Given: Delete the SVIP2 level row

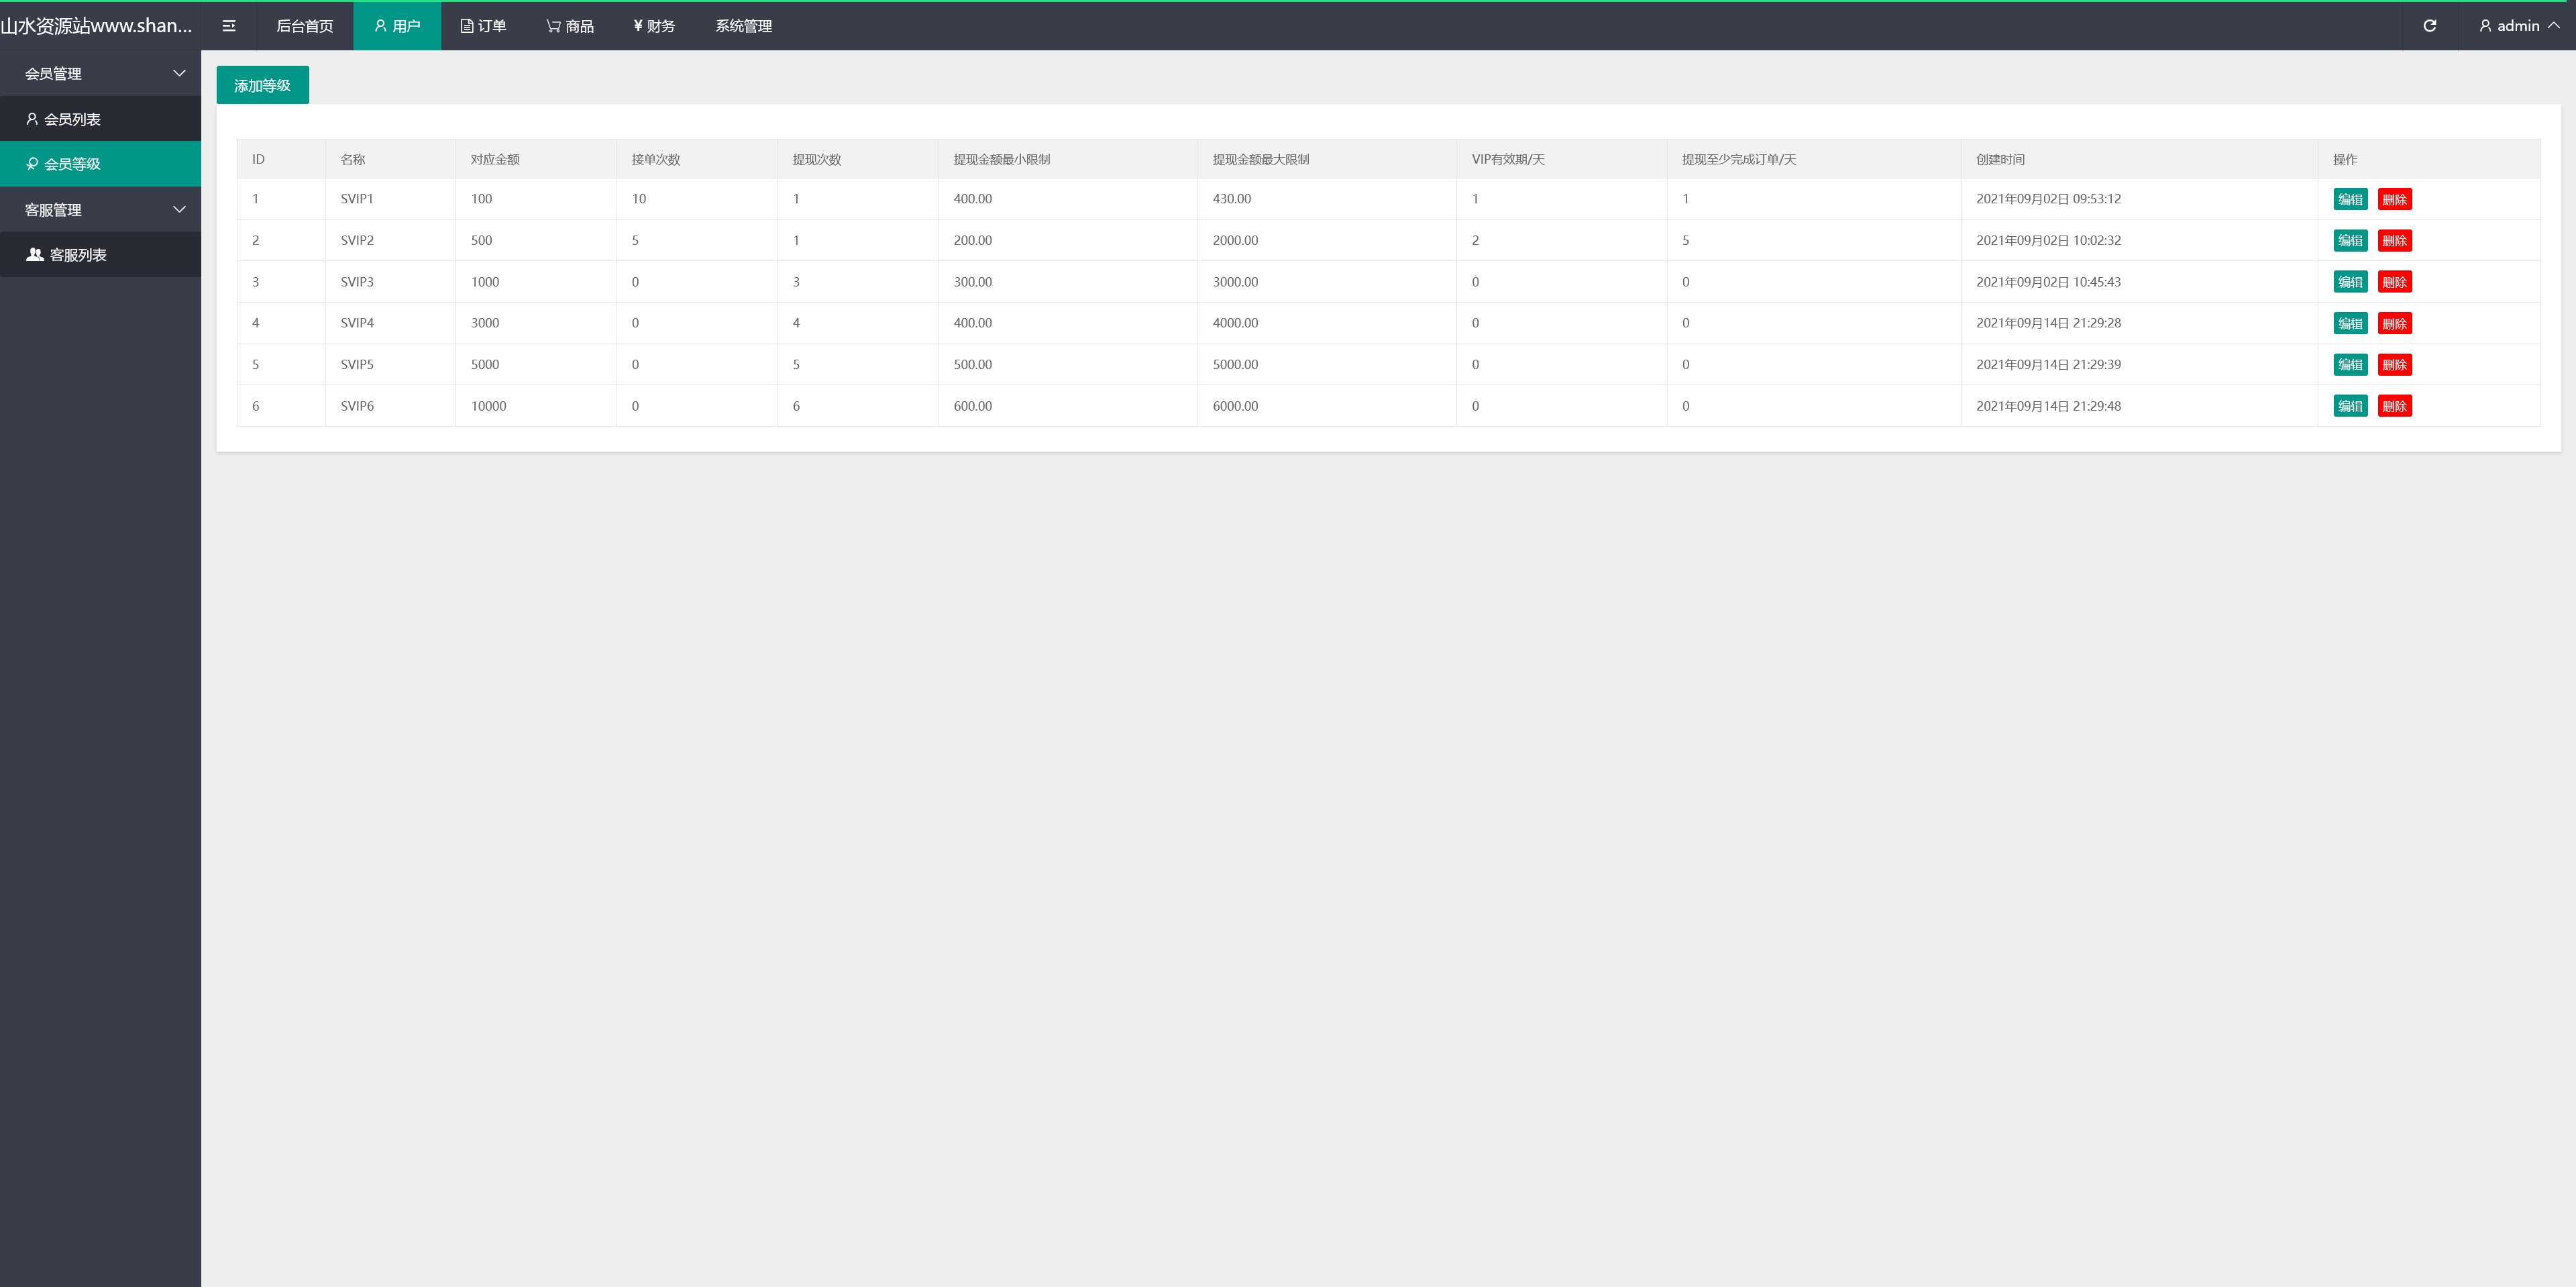Looking at the screenshot, I should pyautogui.click(x=2394, y=241).
